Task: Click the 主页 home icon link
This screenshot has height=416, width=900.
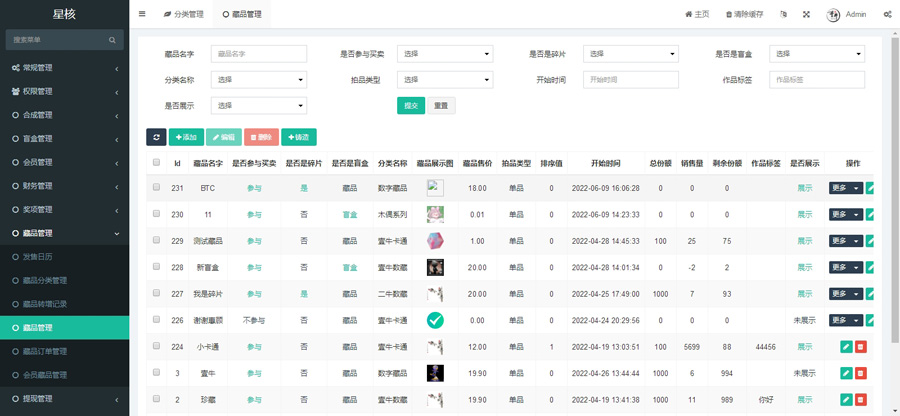Action: pyautogui.click(x=697, y=14)
